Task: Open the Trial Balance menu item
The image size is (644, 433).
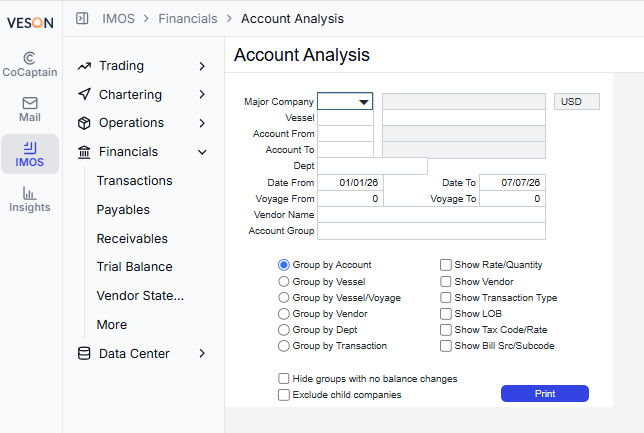Action: [134, 267]
